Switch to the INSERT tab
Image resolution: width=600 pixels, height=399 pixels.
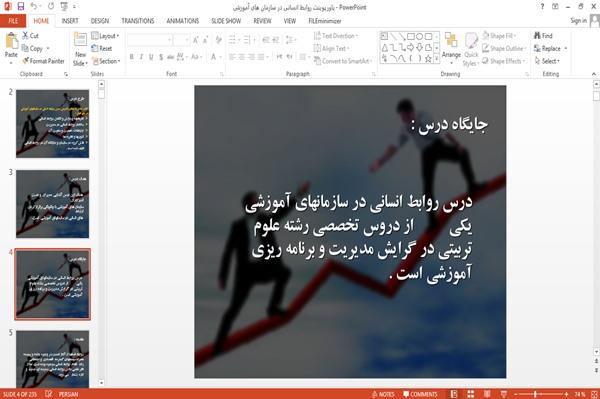pos(70,21)
